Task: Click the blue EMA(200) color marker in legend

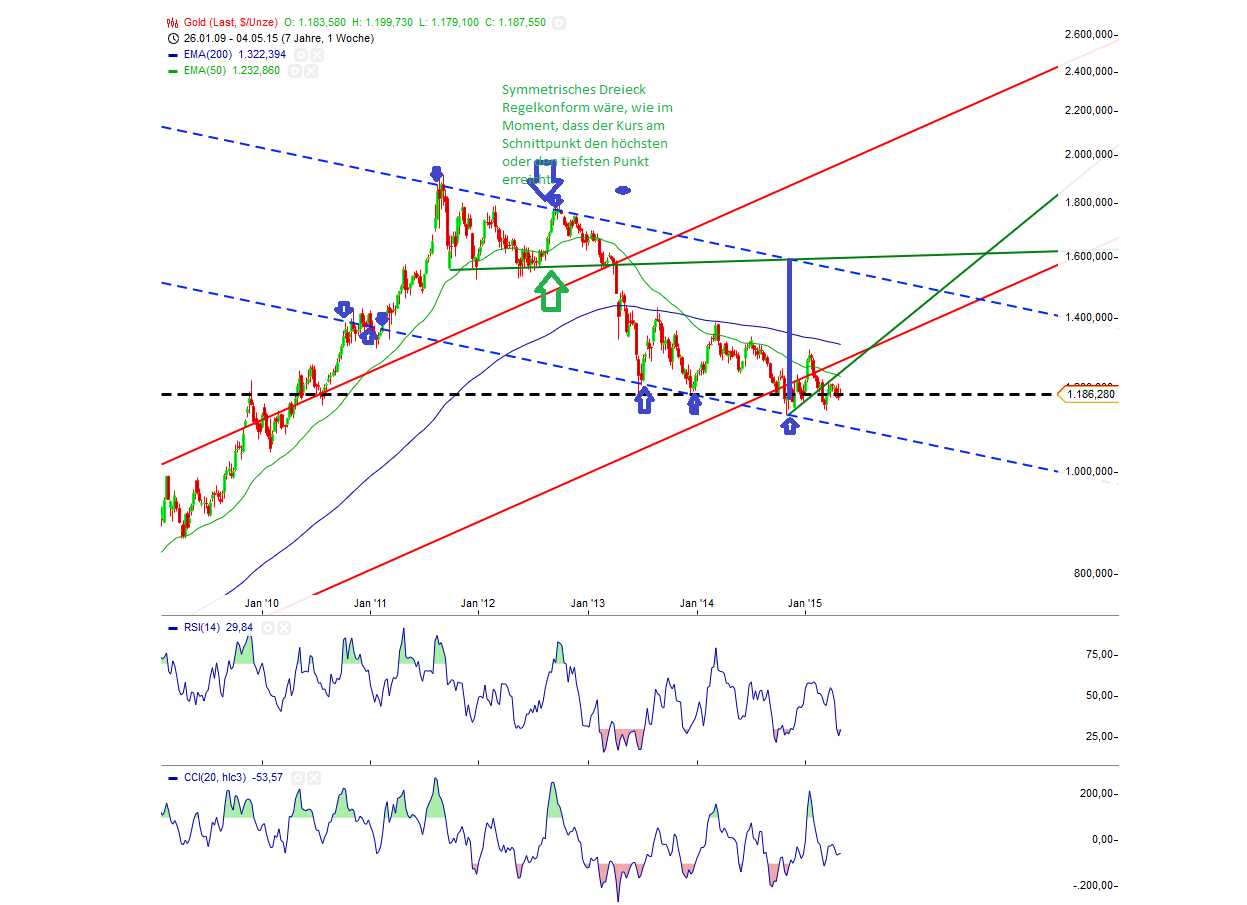Action: point(171,55)
